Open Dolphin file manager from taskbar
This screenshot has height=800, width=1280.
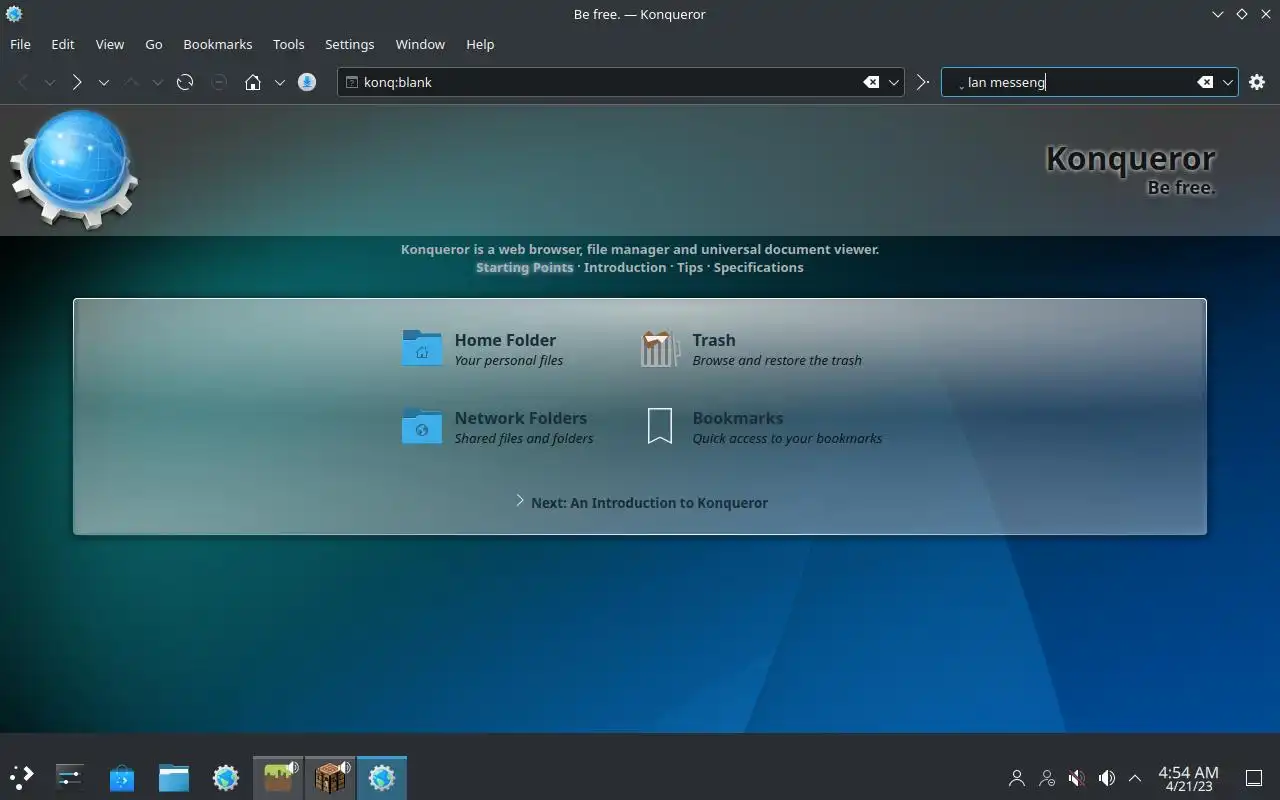click(174, 777)
